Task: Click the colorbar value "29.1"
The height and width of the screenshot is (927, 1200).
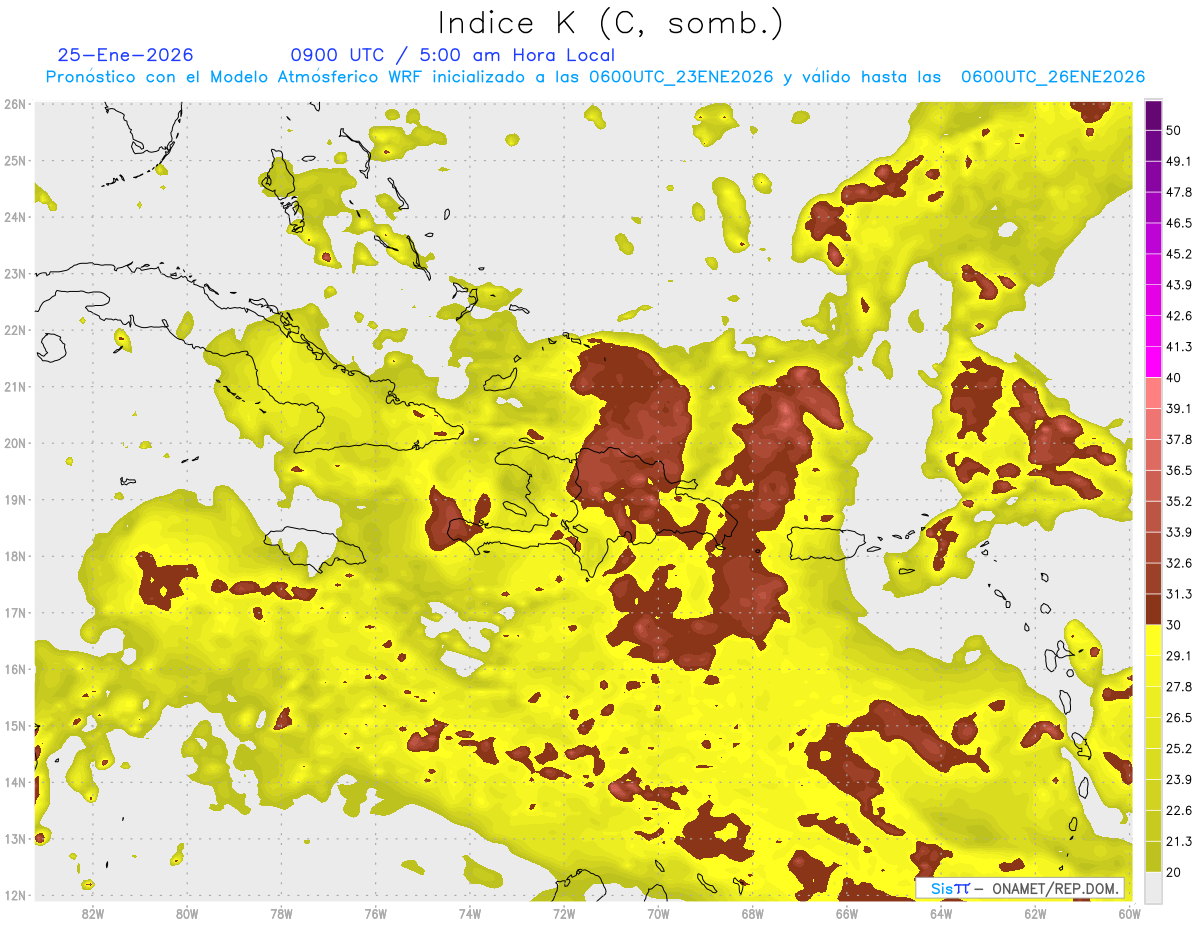Action: point(1179,655)
